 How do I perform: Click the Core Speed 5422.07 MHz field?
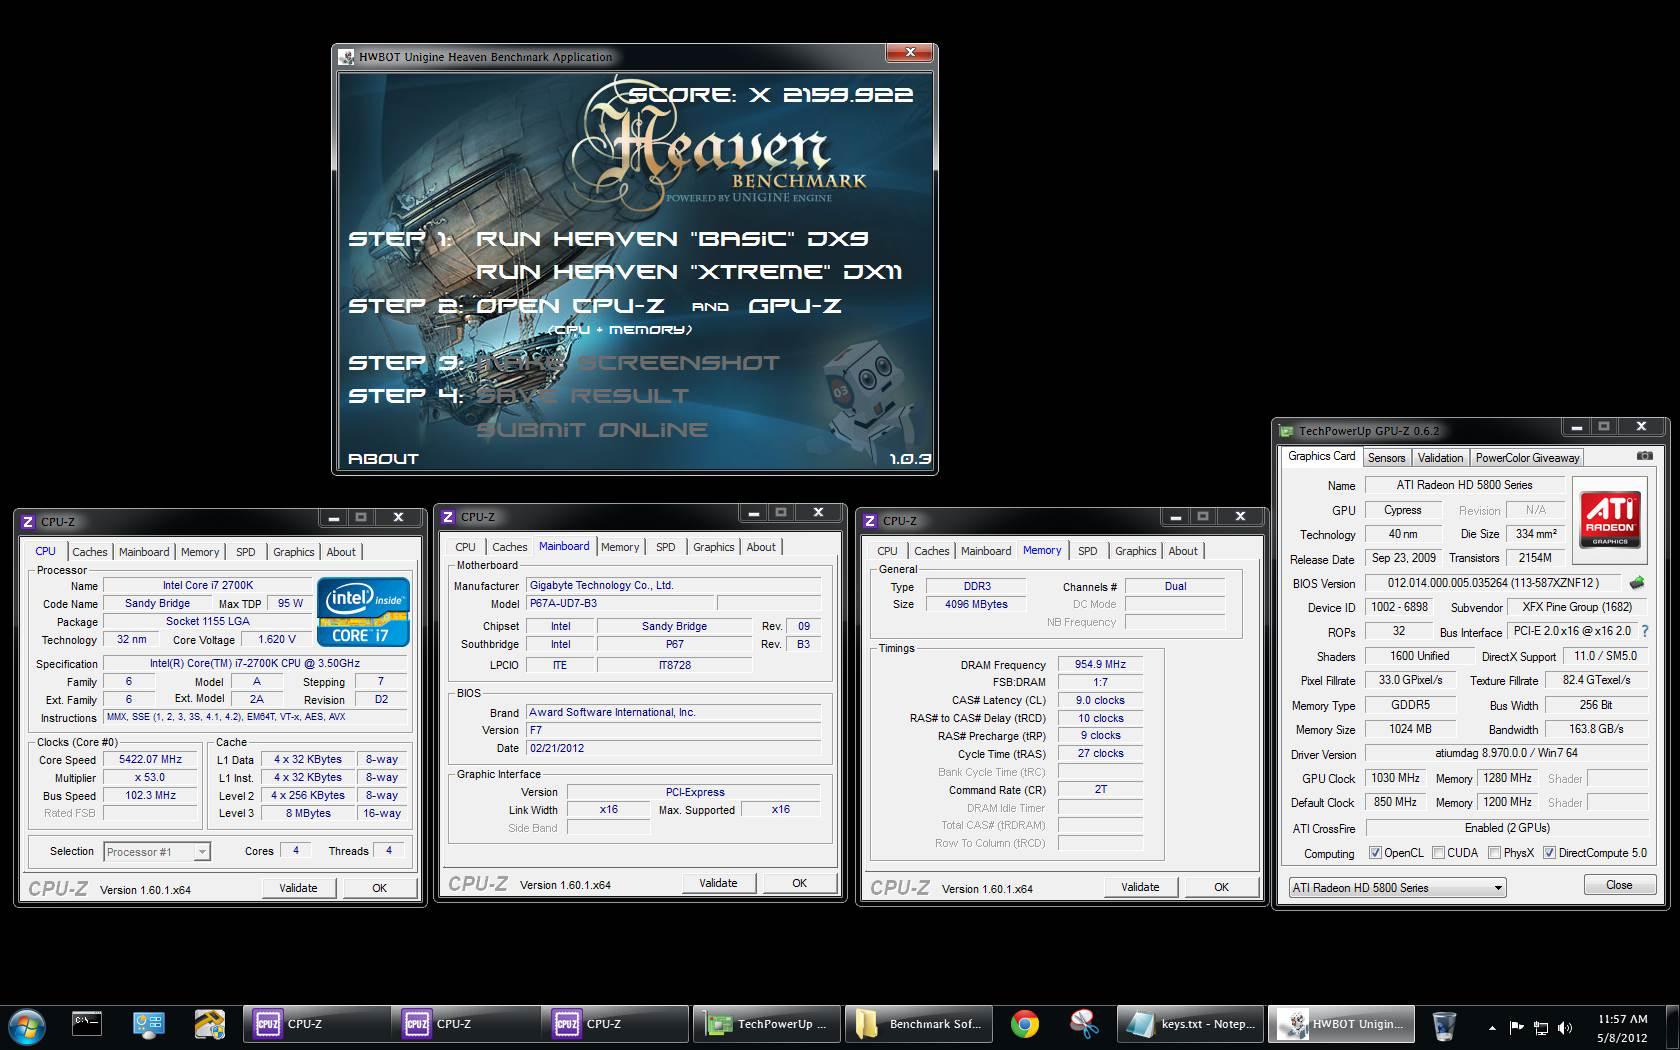coord(150,759)
